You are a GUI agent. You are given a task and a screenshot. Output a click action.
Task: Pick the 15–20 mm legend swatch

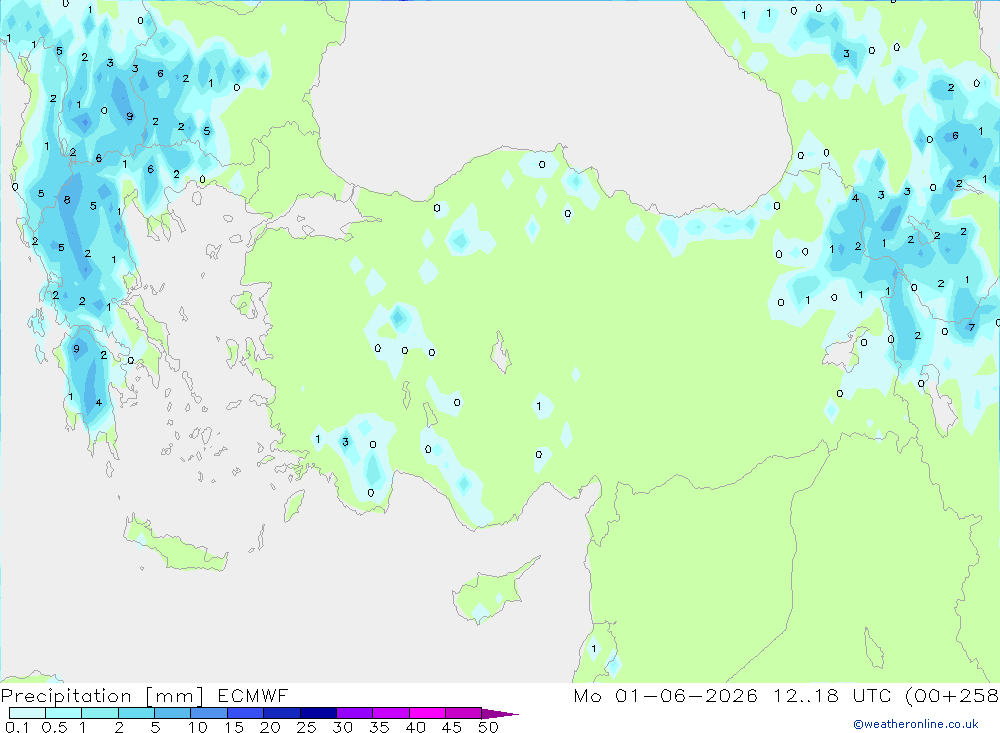coord(246,713)
